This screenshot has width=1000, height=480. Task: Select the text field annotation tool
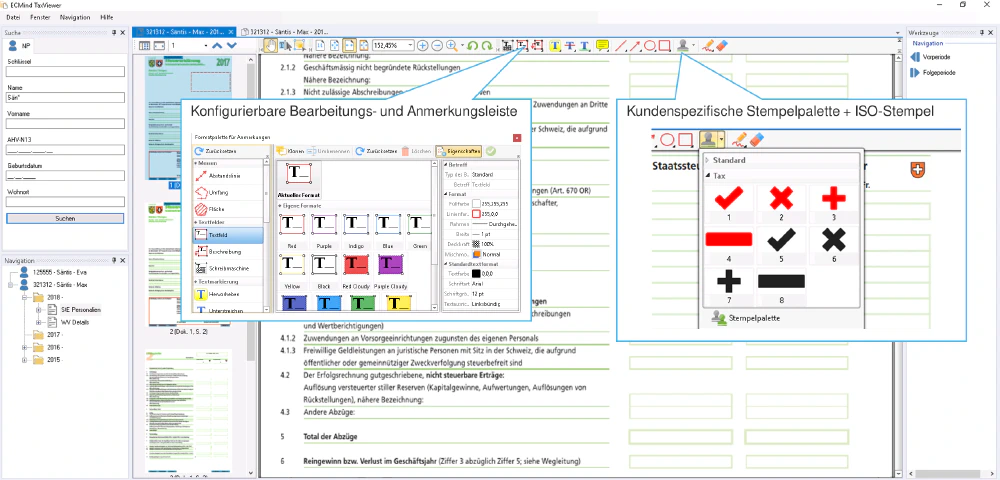[522, 45]
